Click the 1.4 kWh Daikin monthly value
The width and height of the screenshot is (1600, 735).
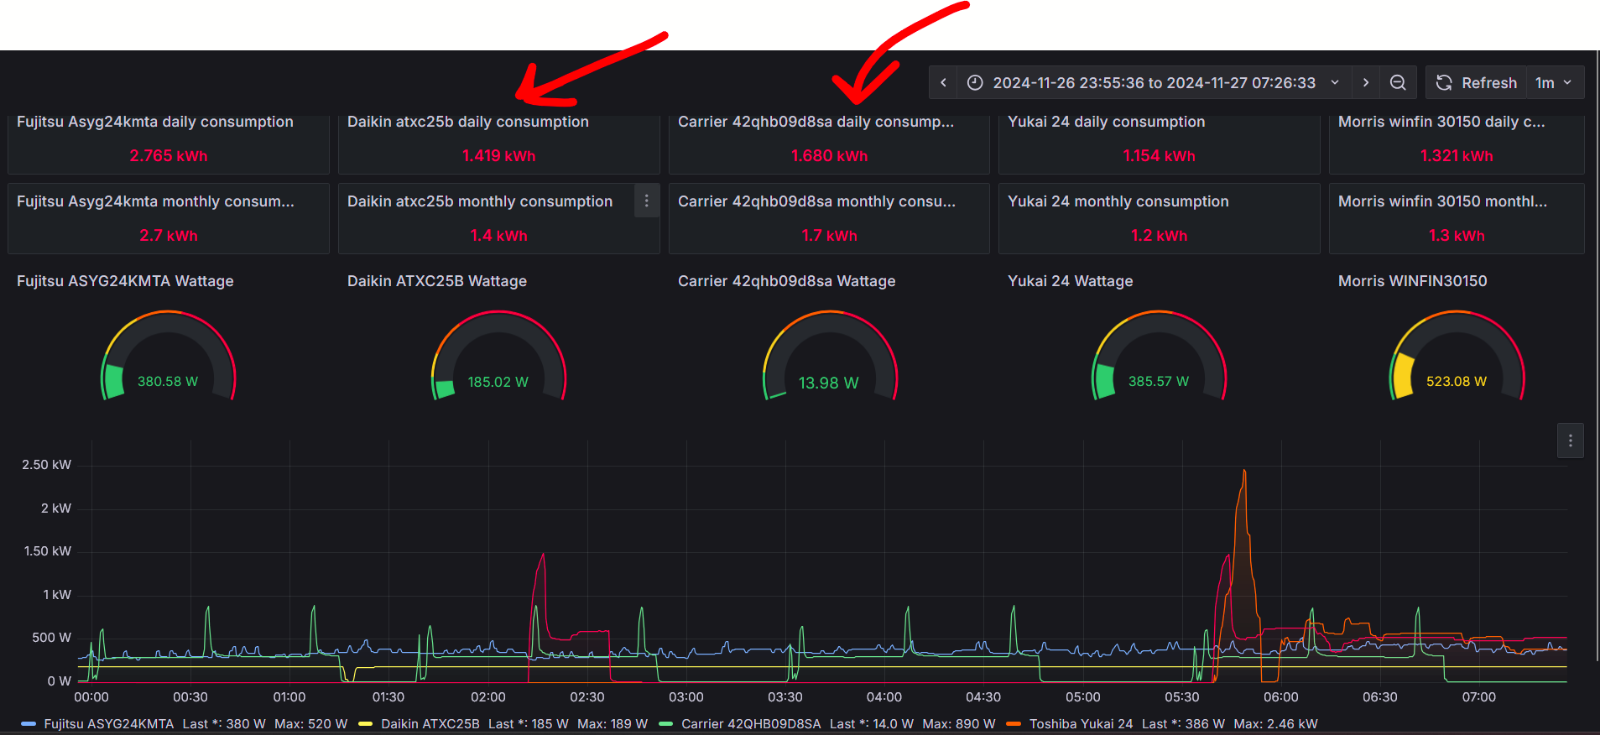499,236
